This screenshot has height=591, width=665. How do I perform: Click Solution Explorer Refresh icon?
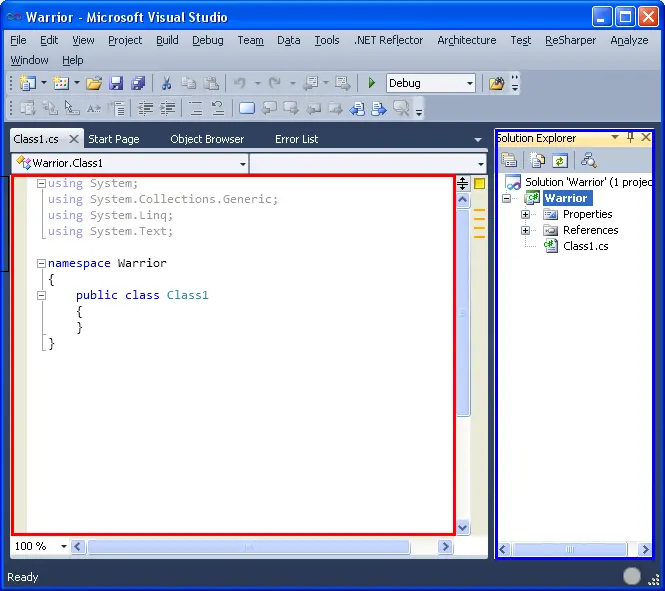(x=560, y=161)
